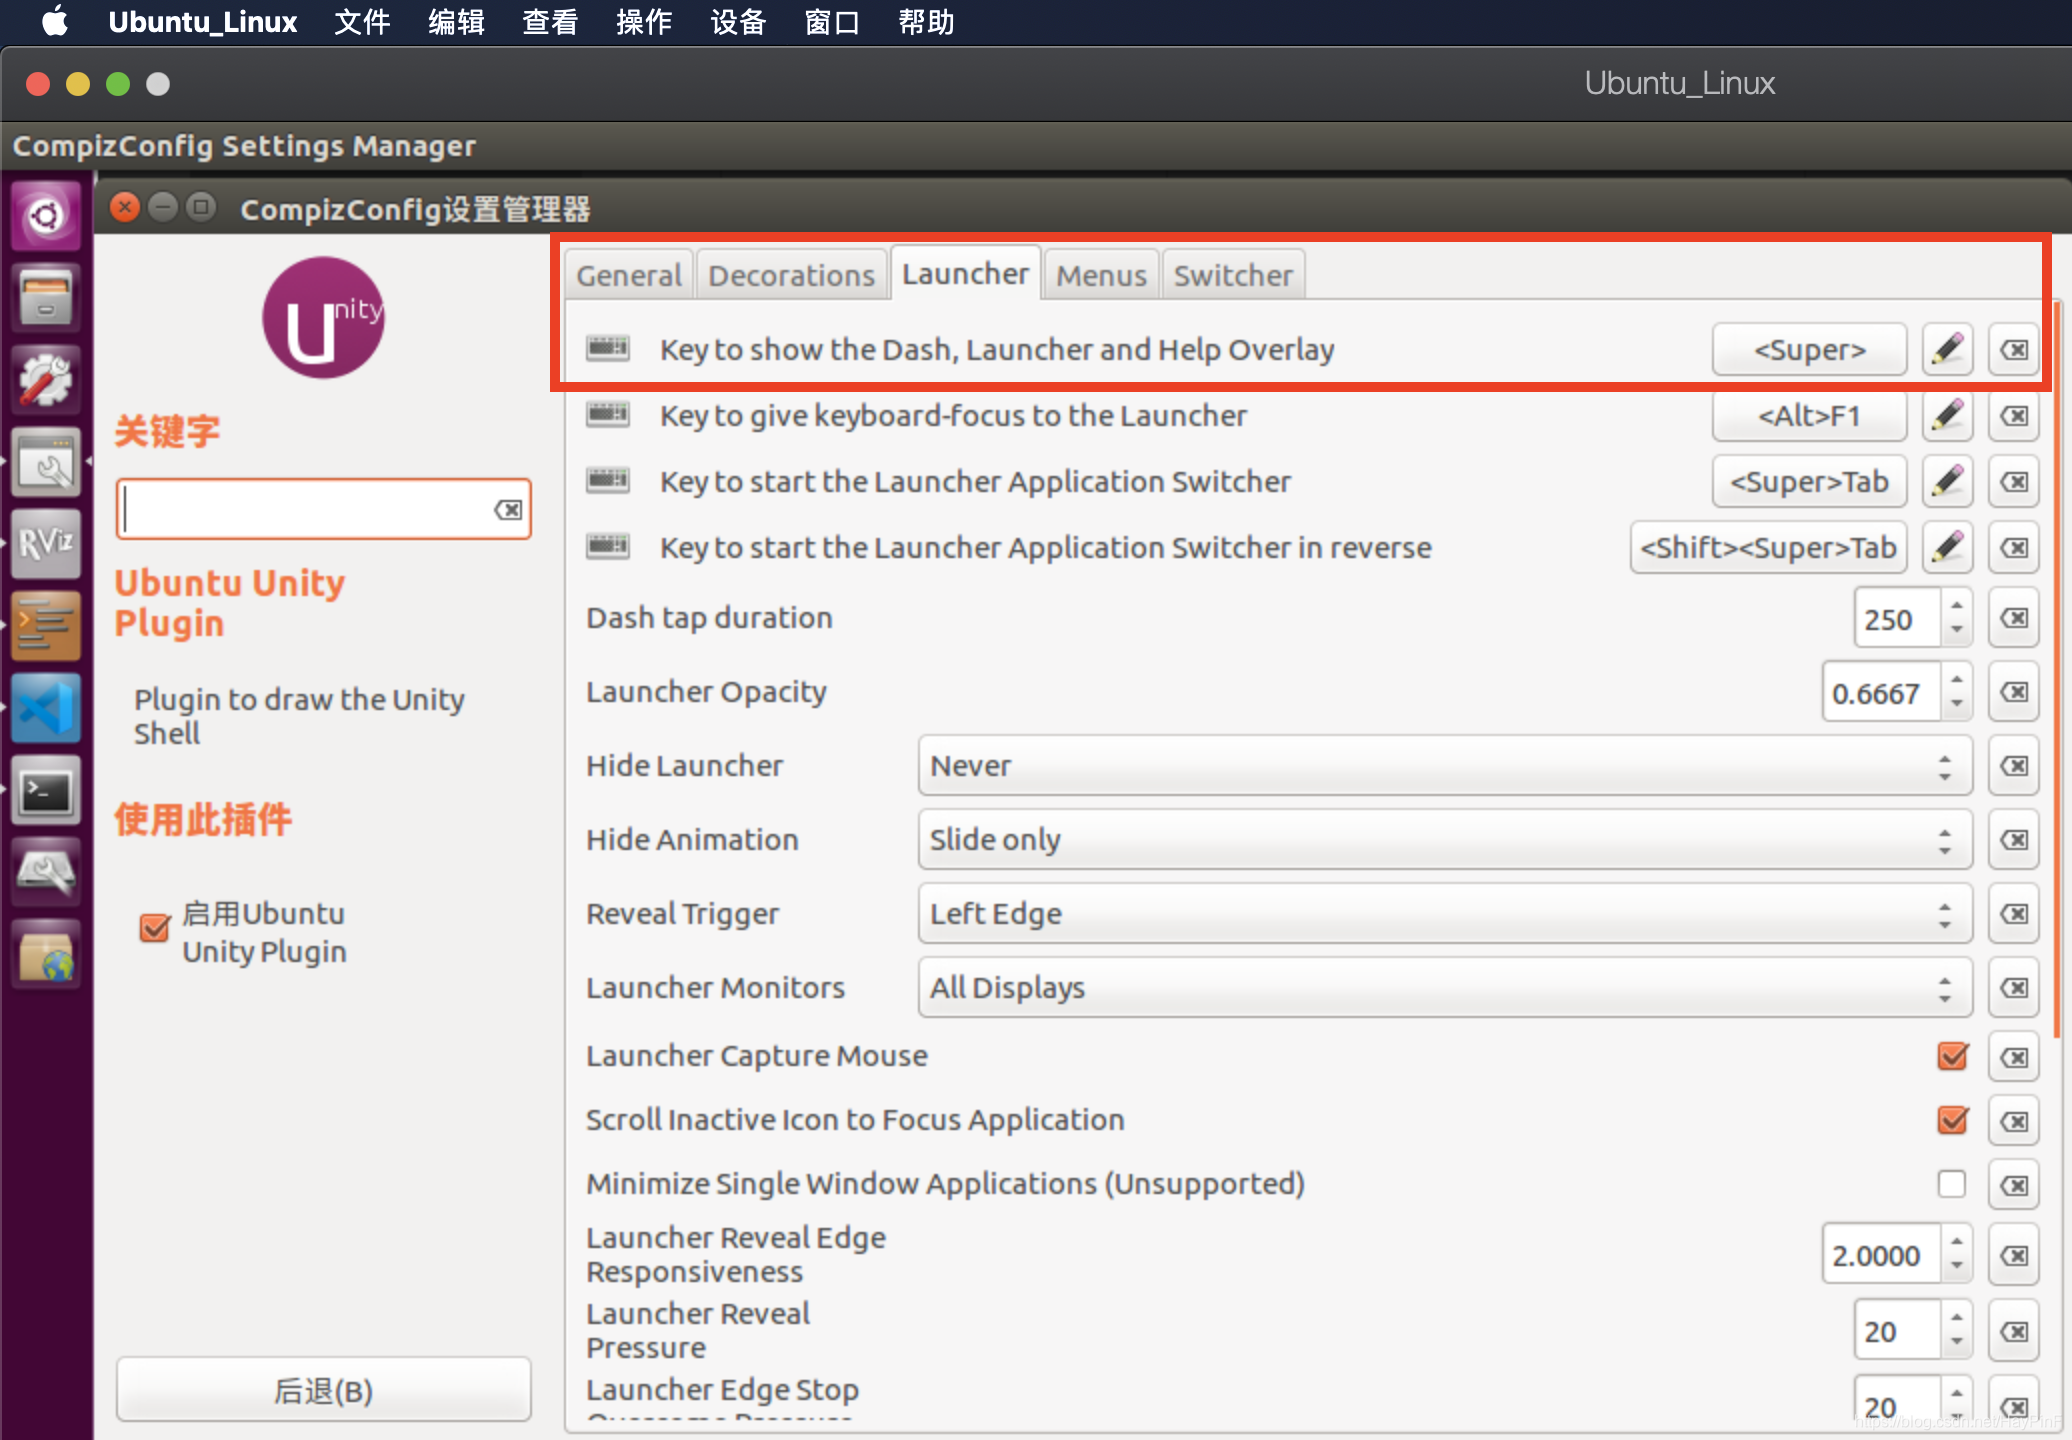The width and height of the screenshot is (2072, 1440).
Task: Edit the Super Dash key binding
Action: (x=1947, y=349)
